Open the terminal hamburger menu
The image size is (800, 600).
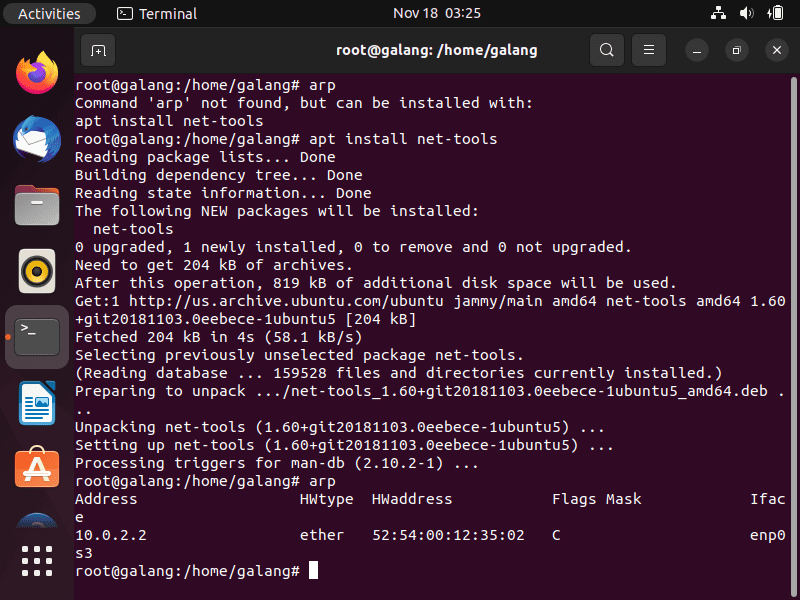tap(648, 50)
